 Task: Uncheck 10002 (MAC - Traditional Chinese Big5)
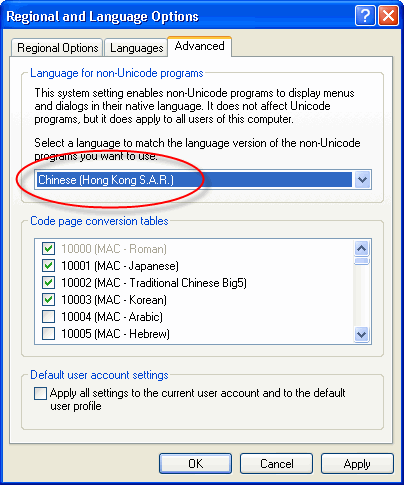pyautogui.click(x=48, y=283)
